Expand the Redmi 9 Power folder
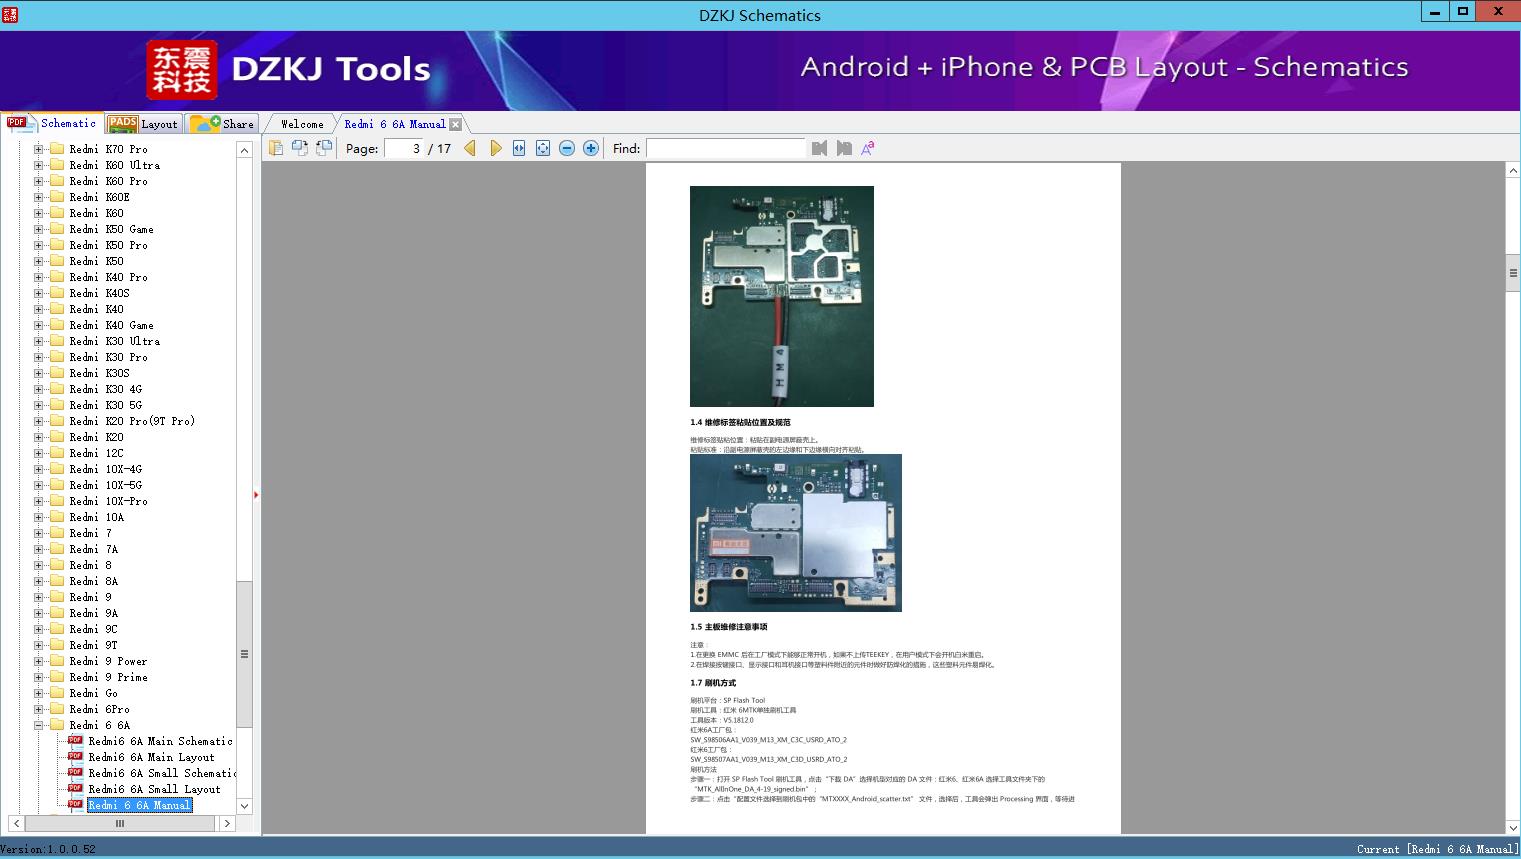This screenshot has height=859, width=1521. point(39,661)
